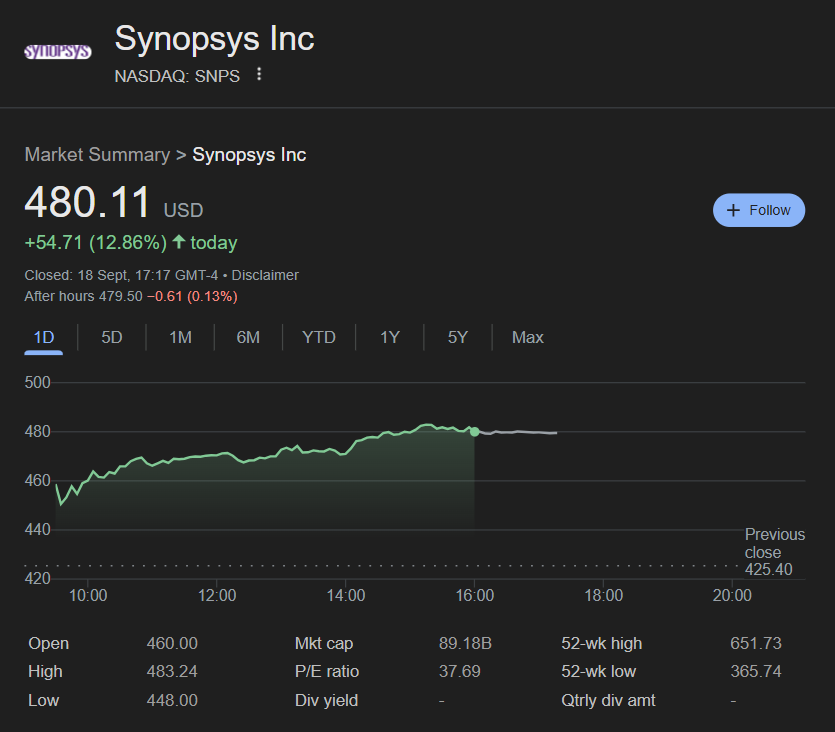
Task: Click the 52-wk high value 651.73
Action: click(756, 643)
